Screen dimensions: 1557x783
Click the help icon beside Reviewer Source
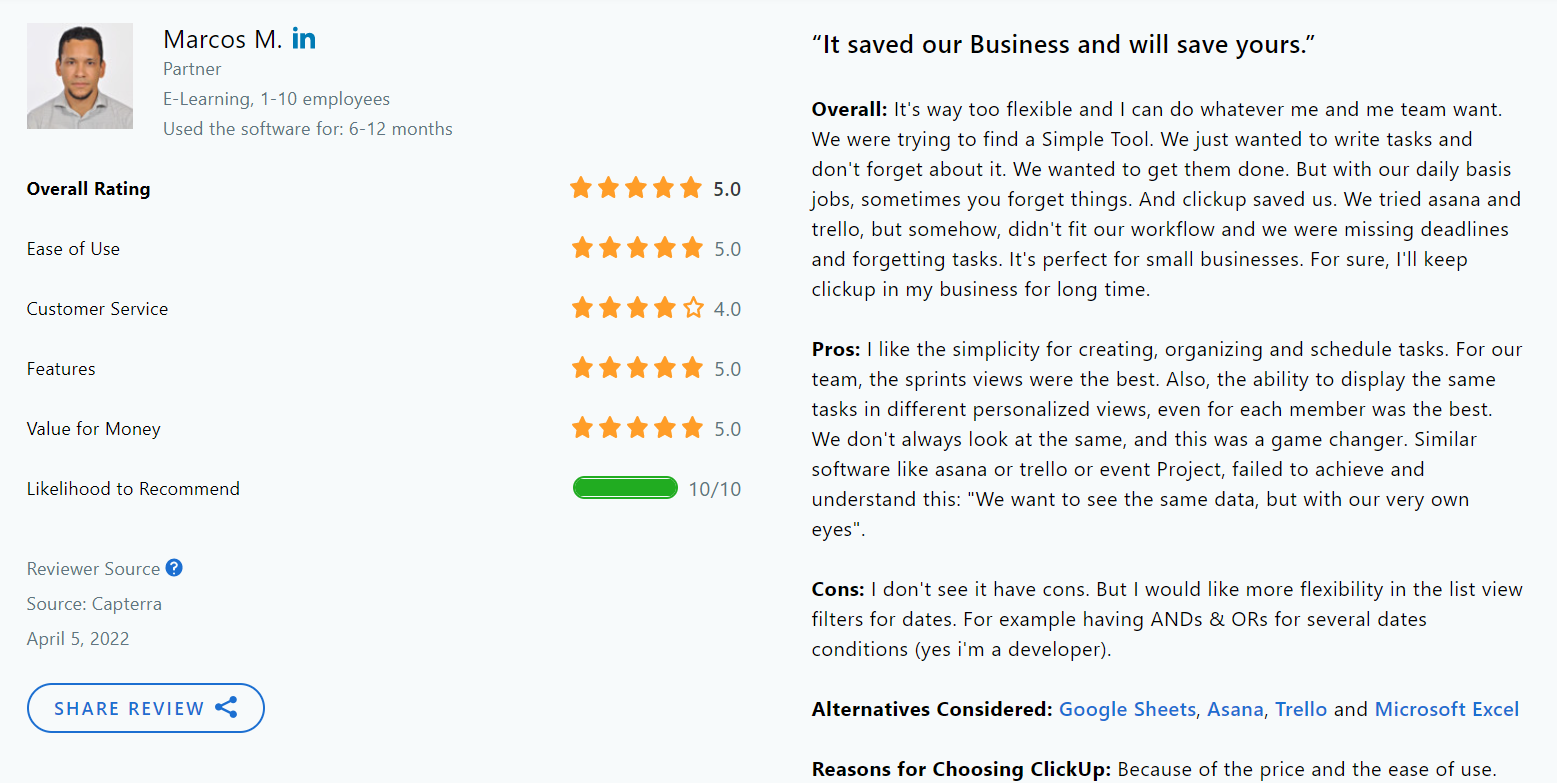coord(174,567)
